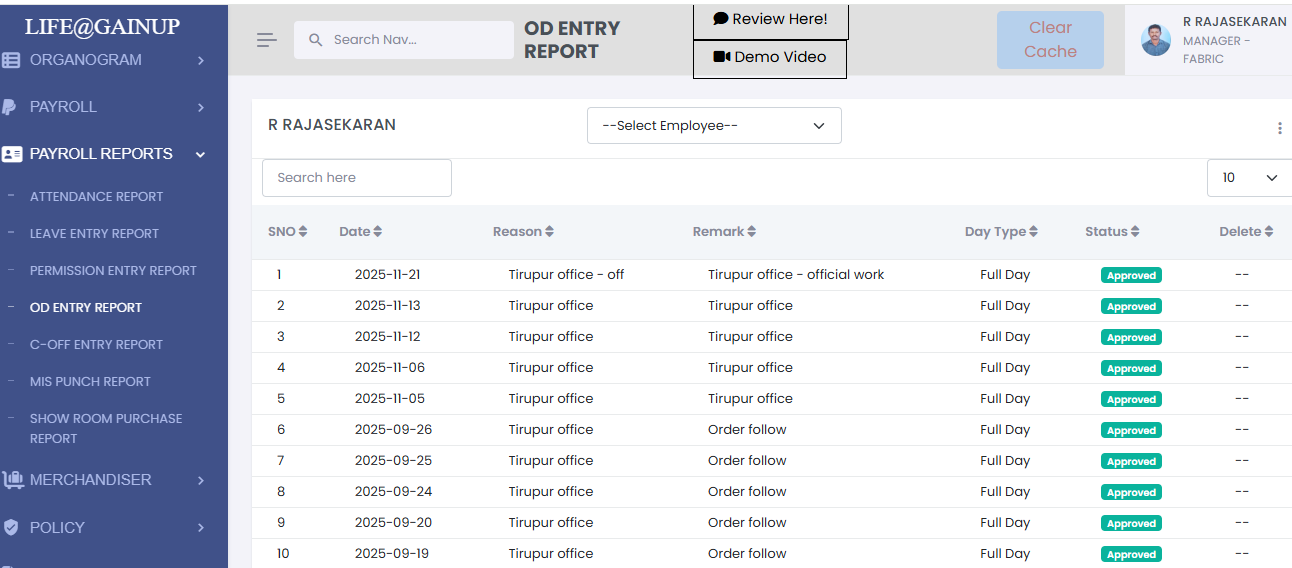
Task: Open the Select Employee dropdown
Action: click(713, 126)
